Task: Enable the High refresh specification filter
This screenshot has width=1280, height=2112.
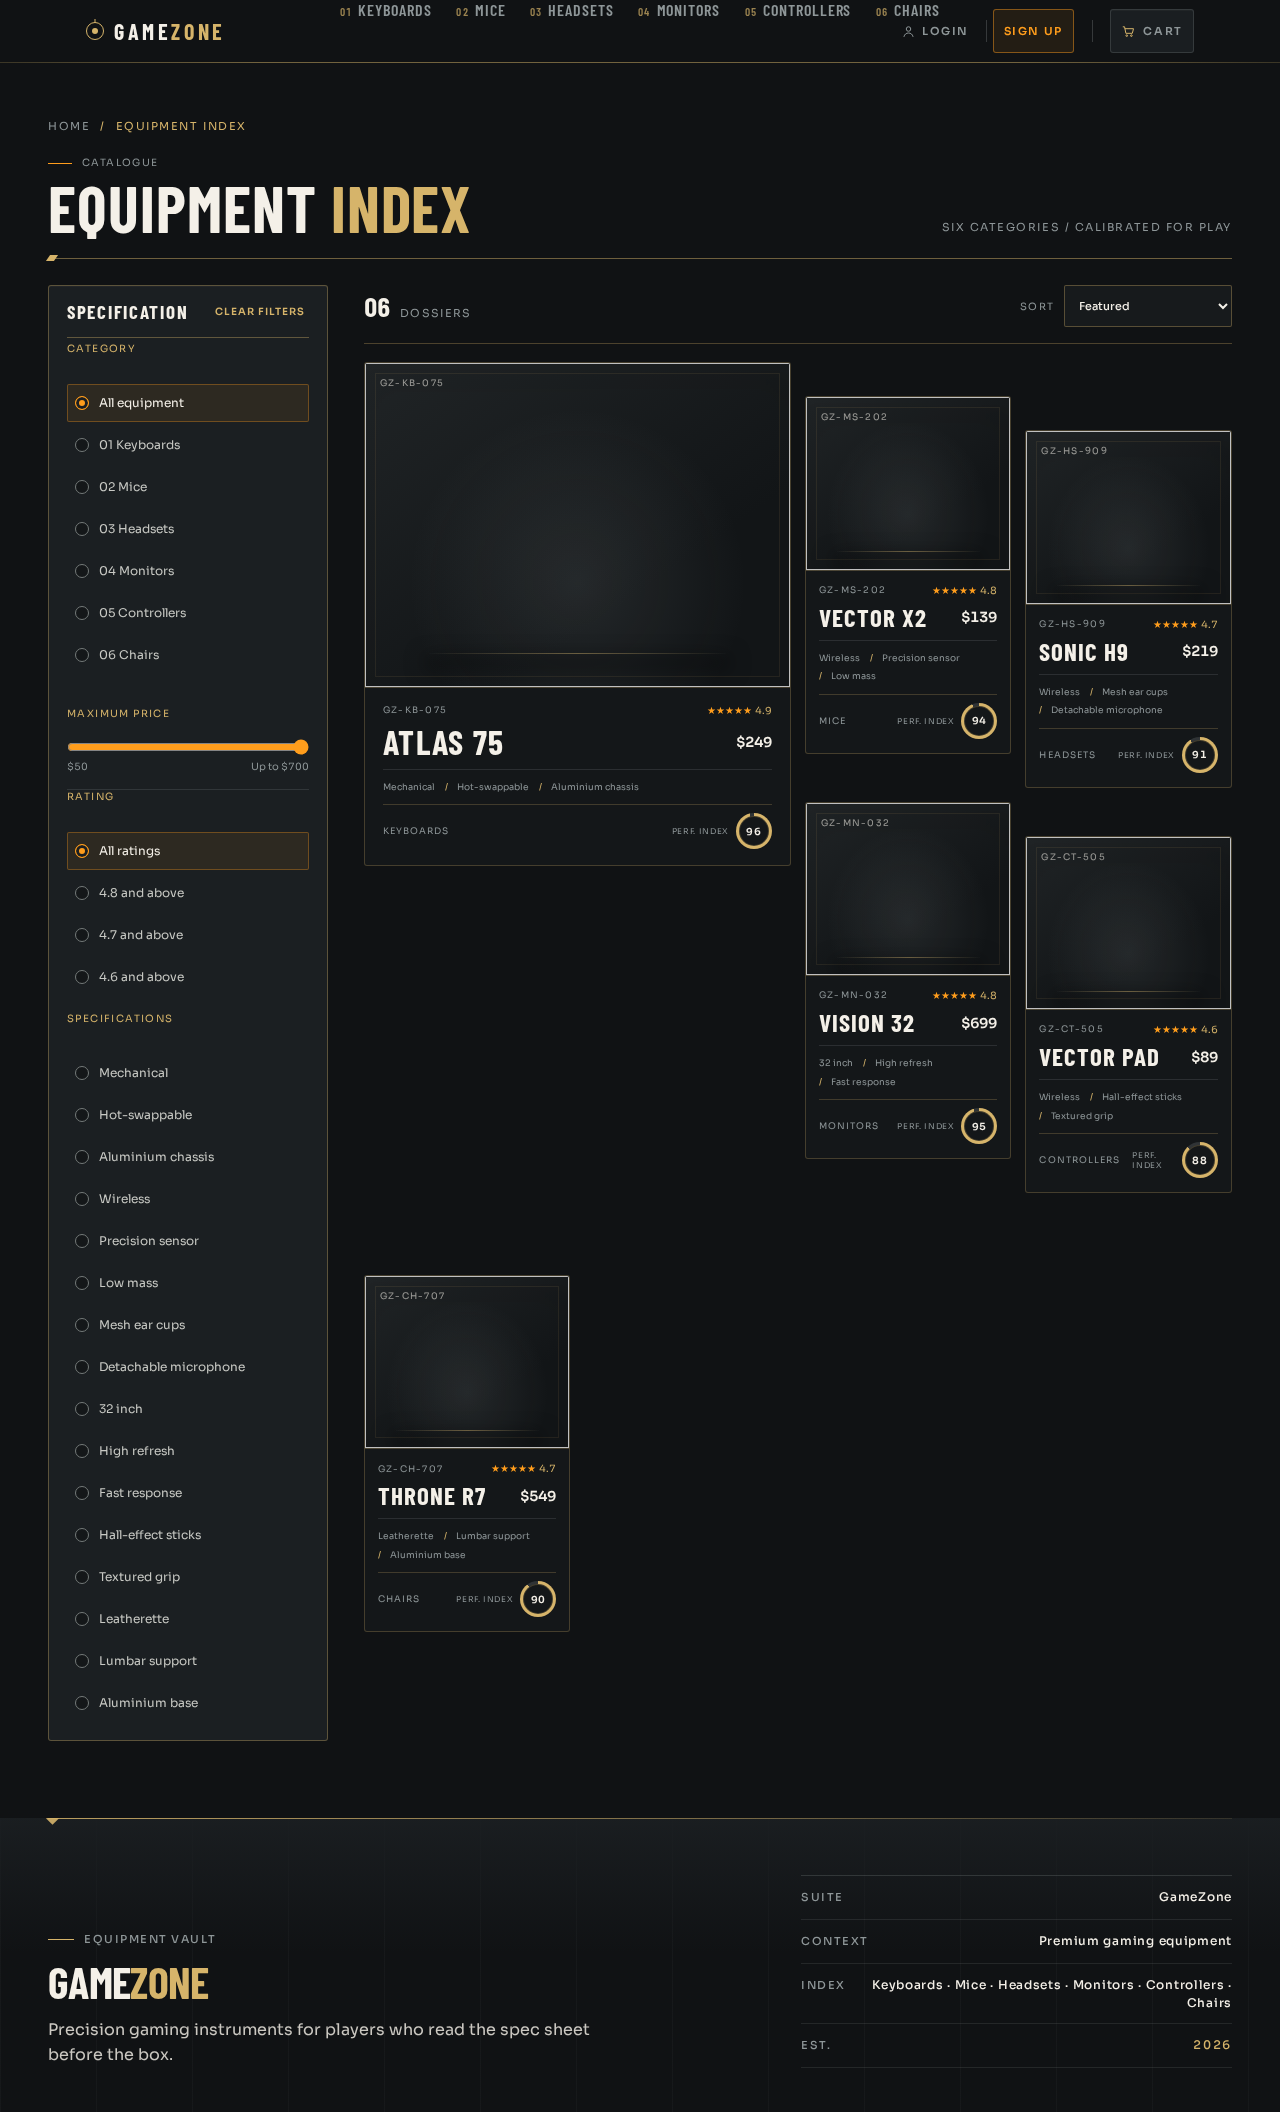Action: (x=188, y=1451)
